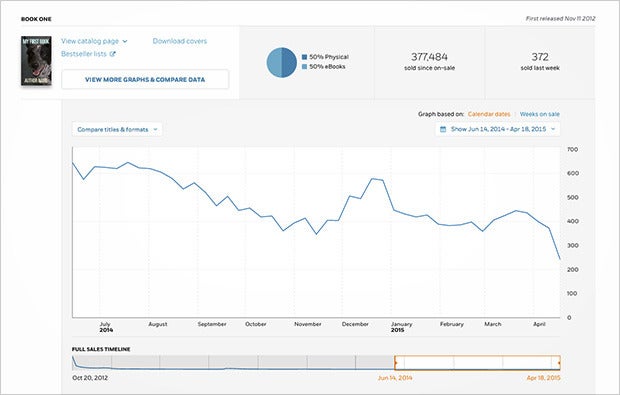Select the BOOK ONE heading

tap(36, 19)
